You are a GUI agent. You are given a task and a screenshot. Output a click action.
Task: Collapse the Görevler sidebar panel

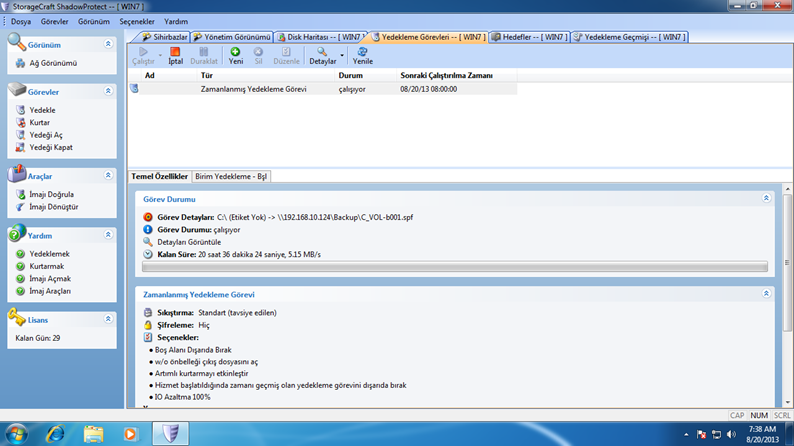[x=108, y=91]
